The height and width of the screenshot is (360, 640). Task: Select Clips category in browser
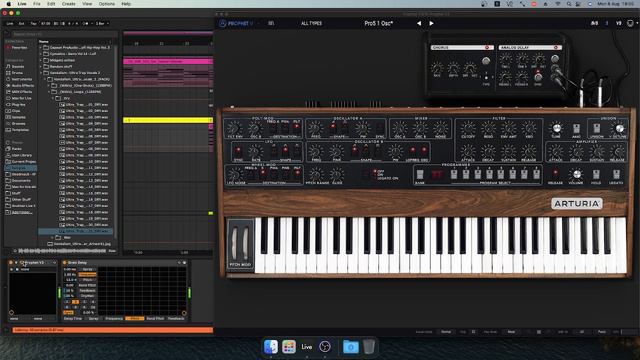(14, 111)
